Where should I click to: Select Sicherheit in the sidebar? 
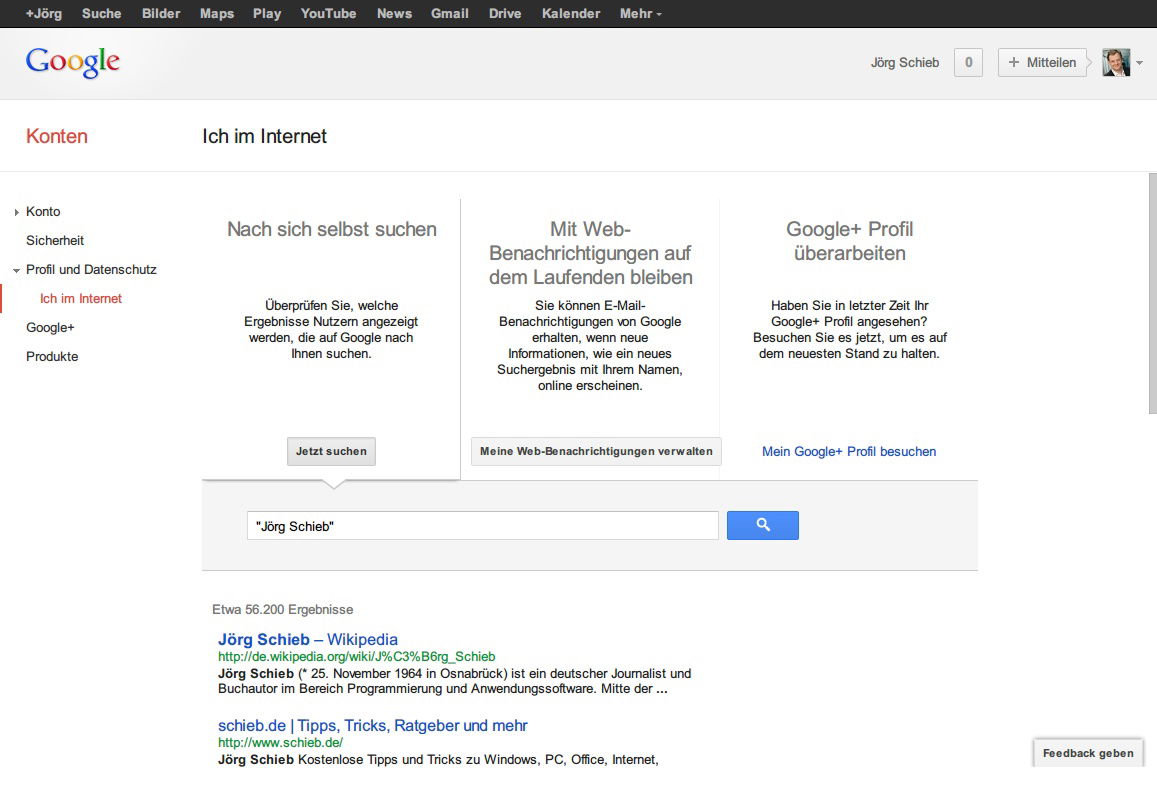(x=55, y=241)
